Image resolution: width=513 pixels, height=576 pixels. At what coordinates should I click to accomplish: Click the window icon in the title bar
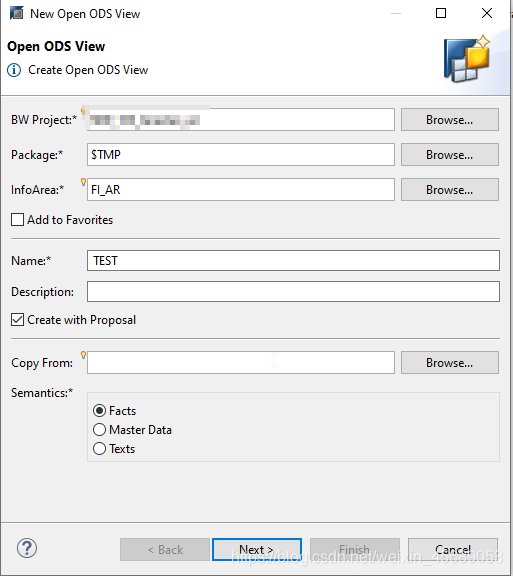tap(17, 13)
